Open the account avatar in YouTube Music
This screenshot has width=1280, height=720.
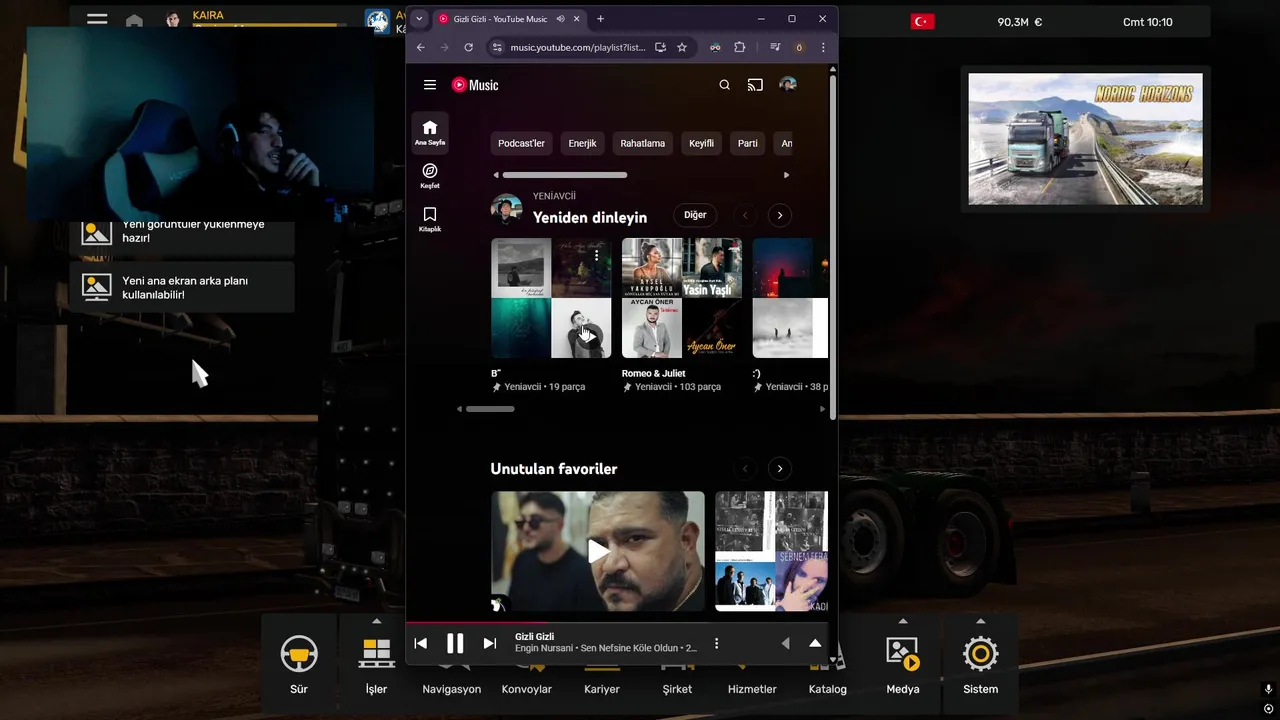click(788, 85)
